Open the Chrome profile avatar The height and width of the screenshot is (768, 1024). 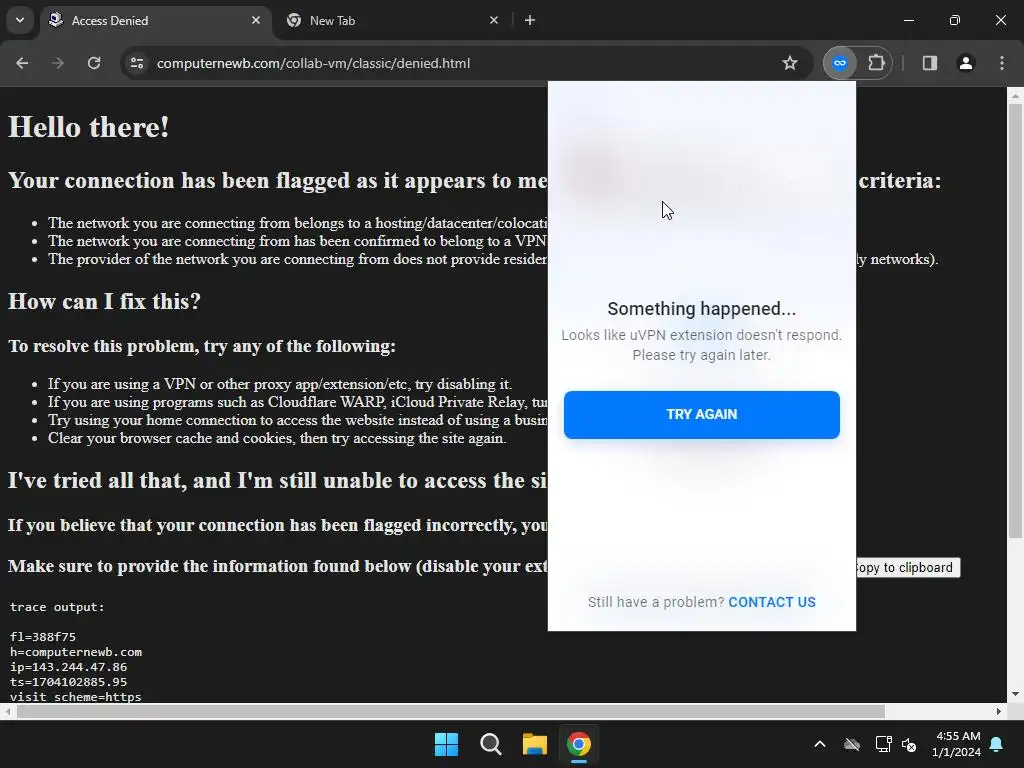[965, 63]
